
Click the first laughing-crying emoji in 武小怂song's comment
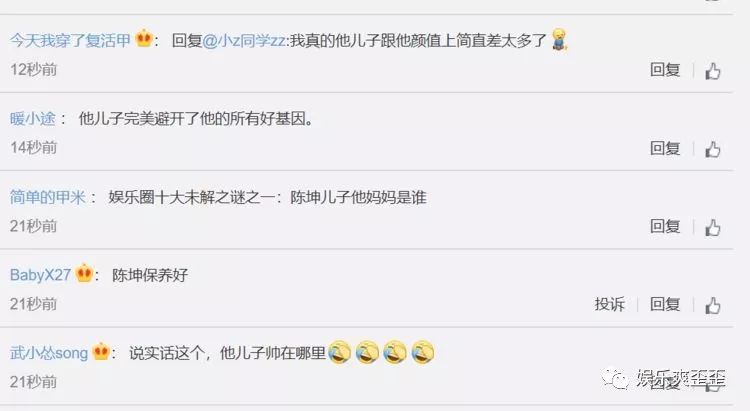pos(340,353)
